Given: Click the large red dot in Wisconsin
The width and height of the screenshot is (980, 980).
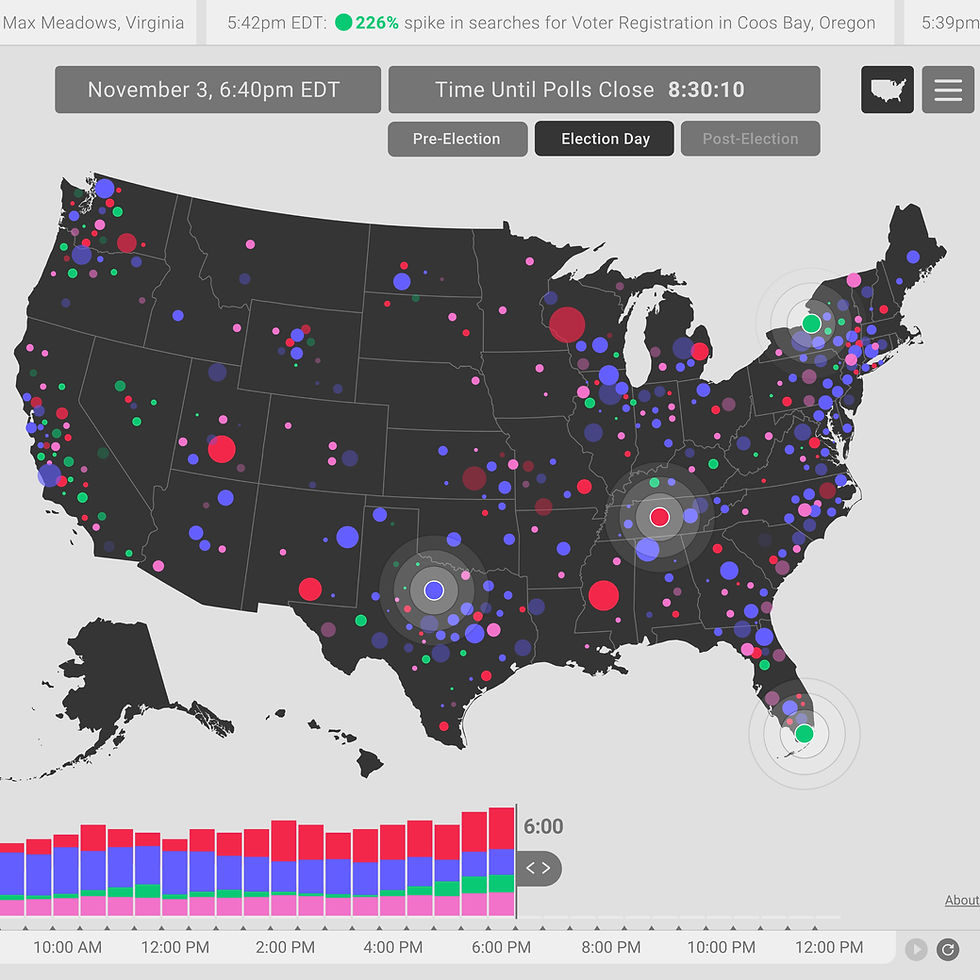Looking at the screenshot, I should [567, 324].
